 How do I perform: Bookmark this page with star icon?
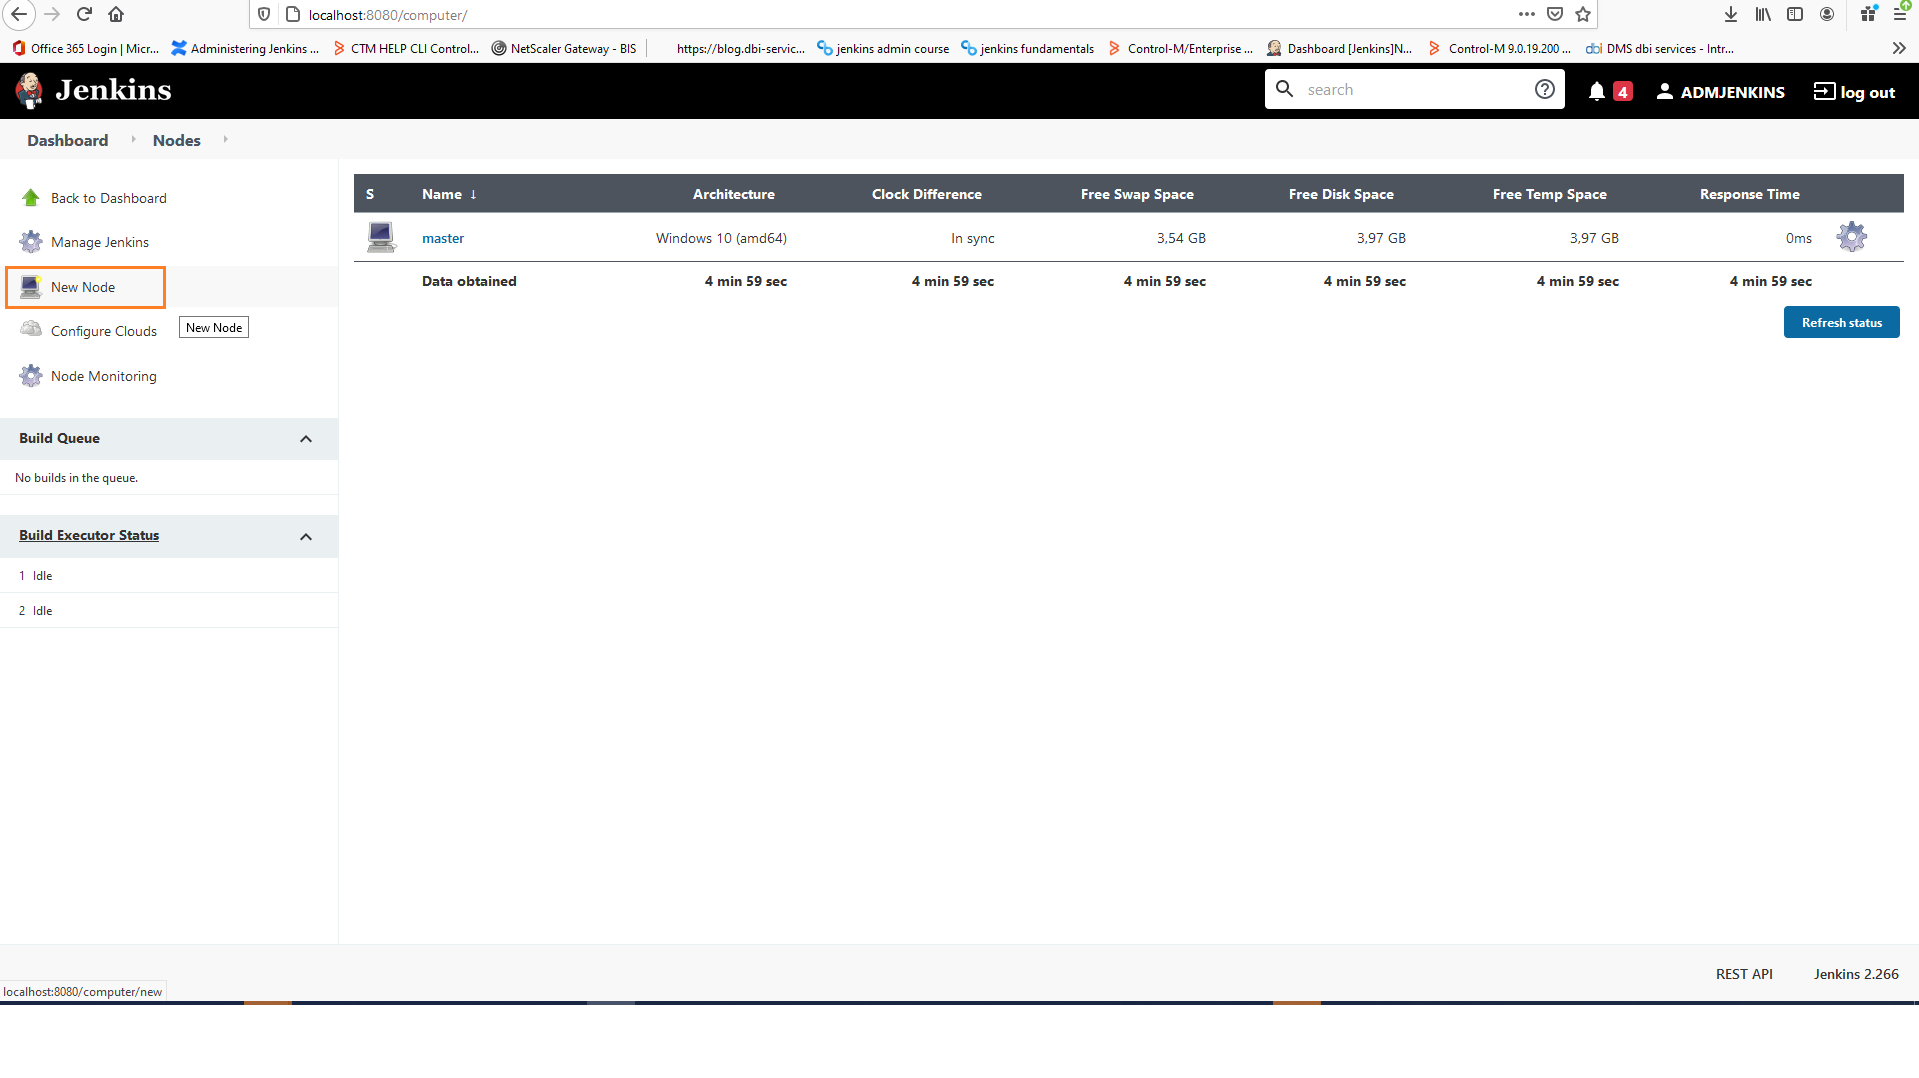(x=1583, y=14)
